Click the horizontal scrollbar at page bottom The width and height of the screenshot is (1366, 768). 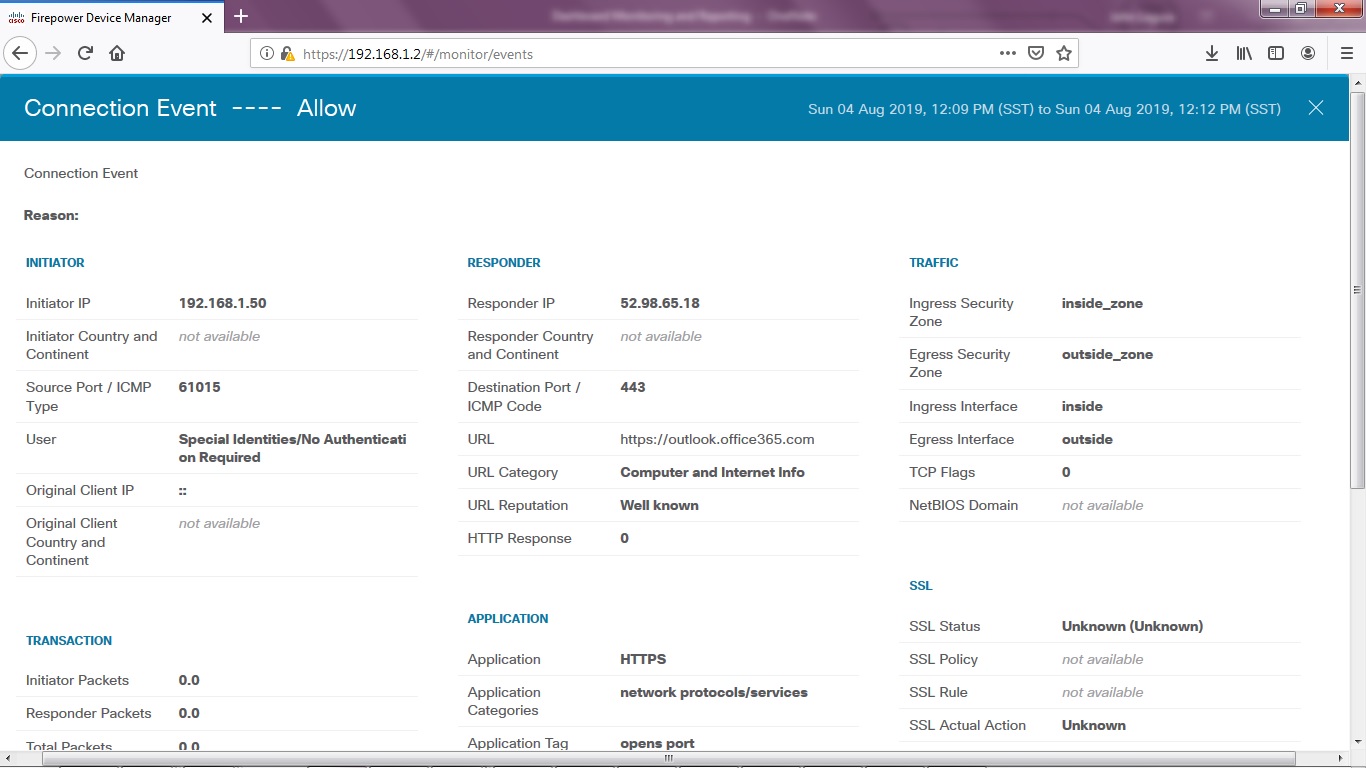coord(667,759)
